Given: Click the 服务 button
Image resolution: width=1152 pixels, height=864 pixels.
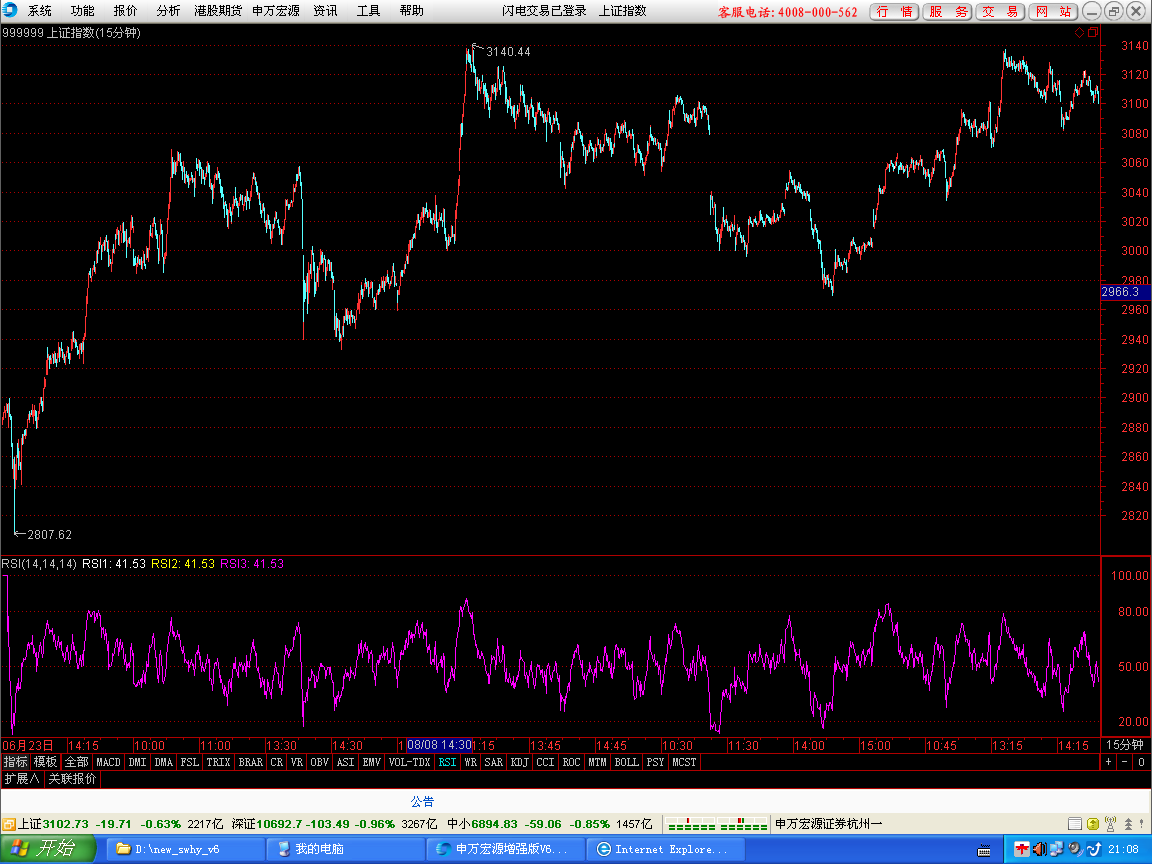Looking at the screenshot, I should [948, 12].
